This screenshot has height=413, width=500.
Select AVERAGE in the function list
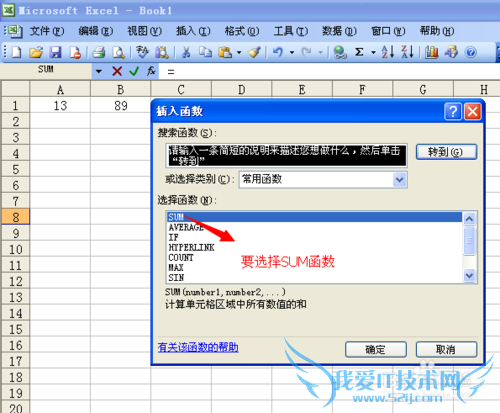tap(314, 227)
